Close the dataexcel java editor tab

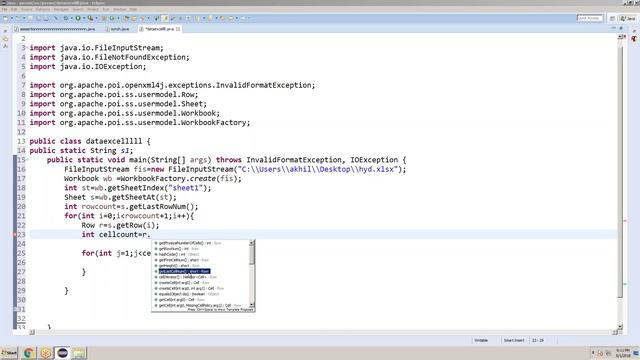(x=178, y=29)
